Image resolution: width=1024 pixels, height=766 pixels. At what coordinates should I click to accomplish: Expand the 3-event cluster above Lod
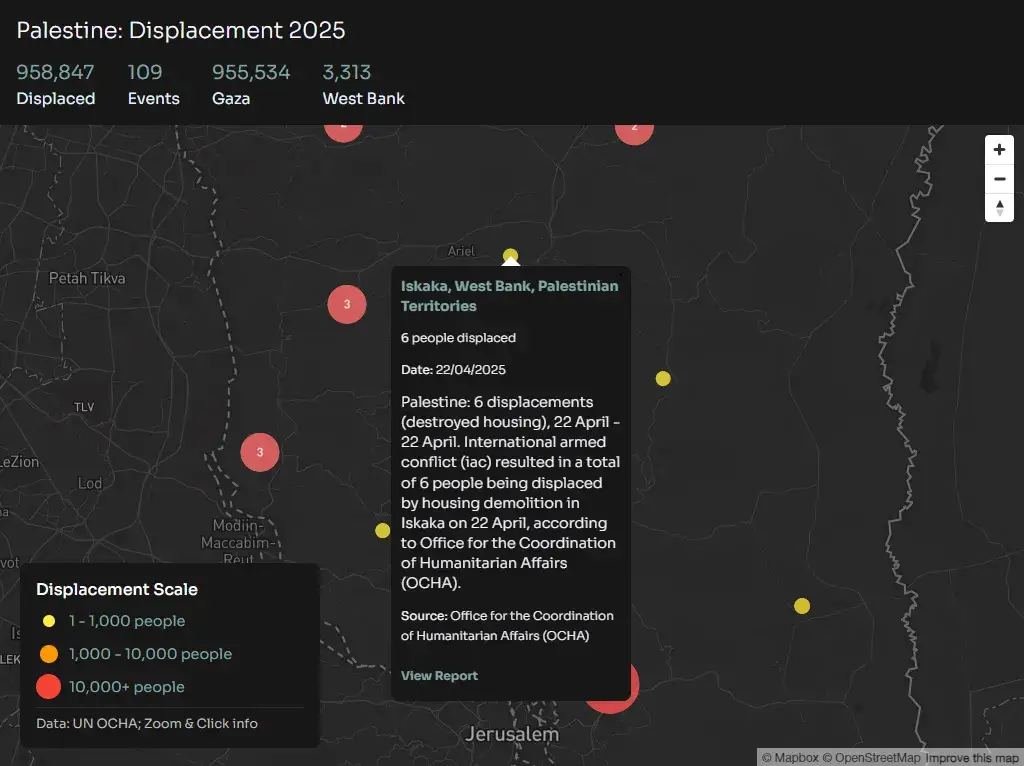click(x=260, y=452)
